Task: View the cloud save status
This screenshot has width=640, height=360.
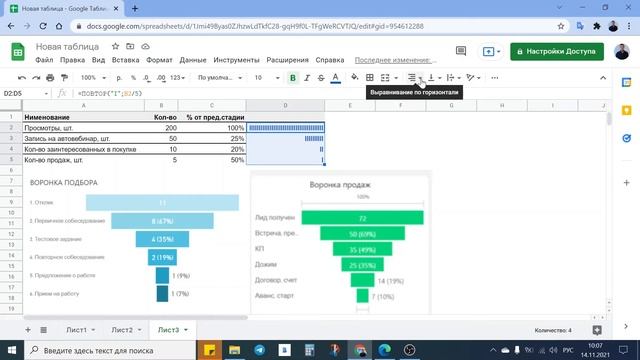Action: 145,47
